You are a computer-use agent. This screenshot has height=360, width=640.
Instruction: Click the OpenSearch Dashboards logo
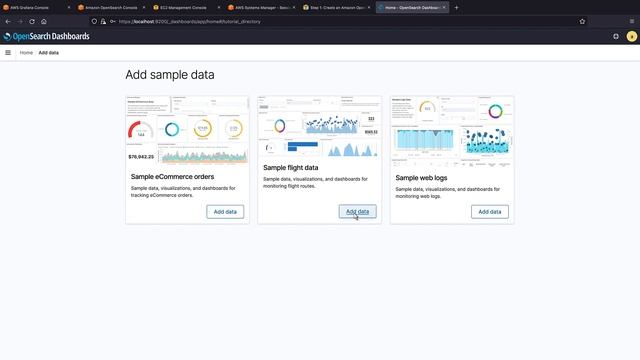[46, 36]
